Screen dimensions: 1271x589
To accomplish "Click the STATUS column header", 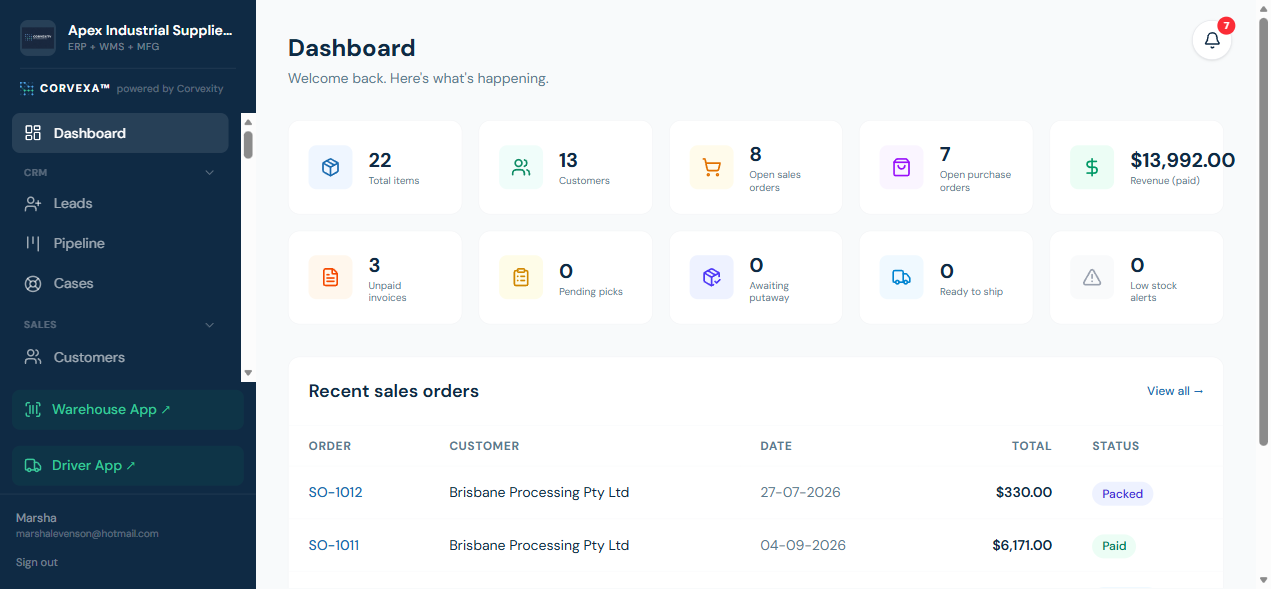I will click(1115, 446).
